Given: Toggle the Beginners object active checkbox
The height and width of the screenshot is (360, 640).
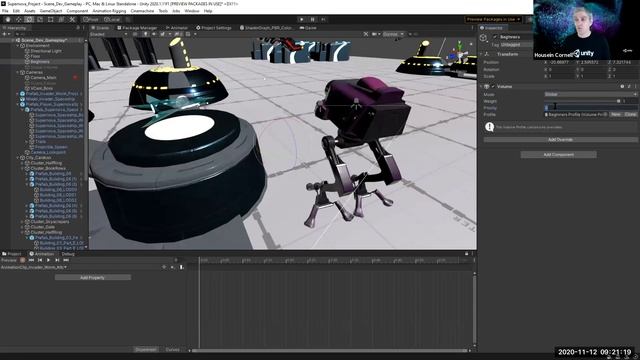Looking at the screenshot, I should [x=495, y=37].
